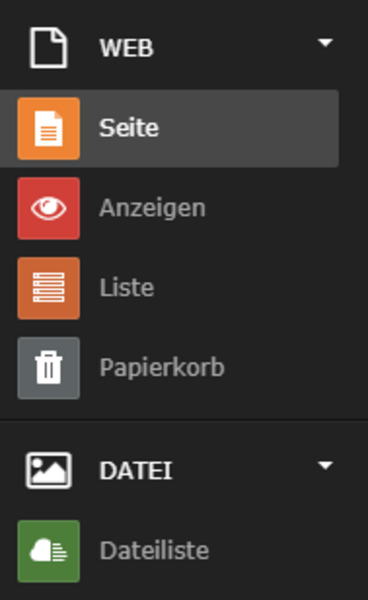368x600 pixels.
Task: Toggle the DATEI section header label
Action: point(136,470)
